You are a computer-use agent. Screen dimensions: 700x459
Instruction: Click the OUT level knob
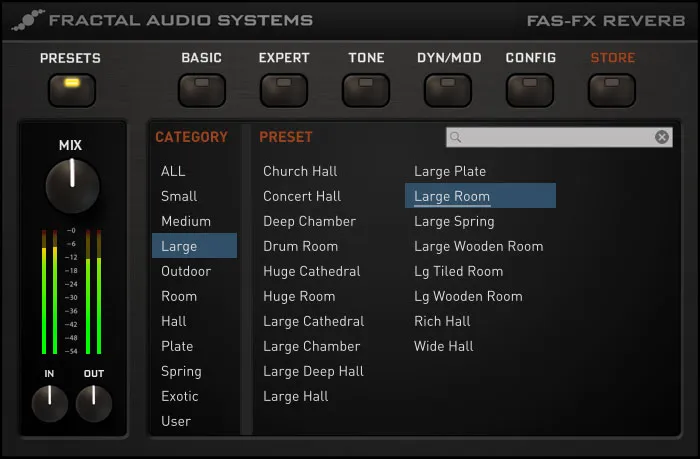tap(94, 403)
